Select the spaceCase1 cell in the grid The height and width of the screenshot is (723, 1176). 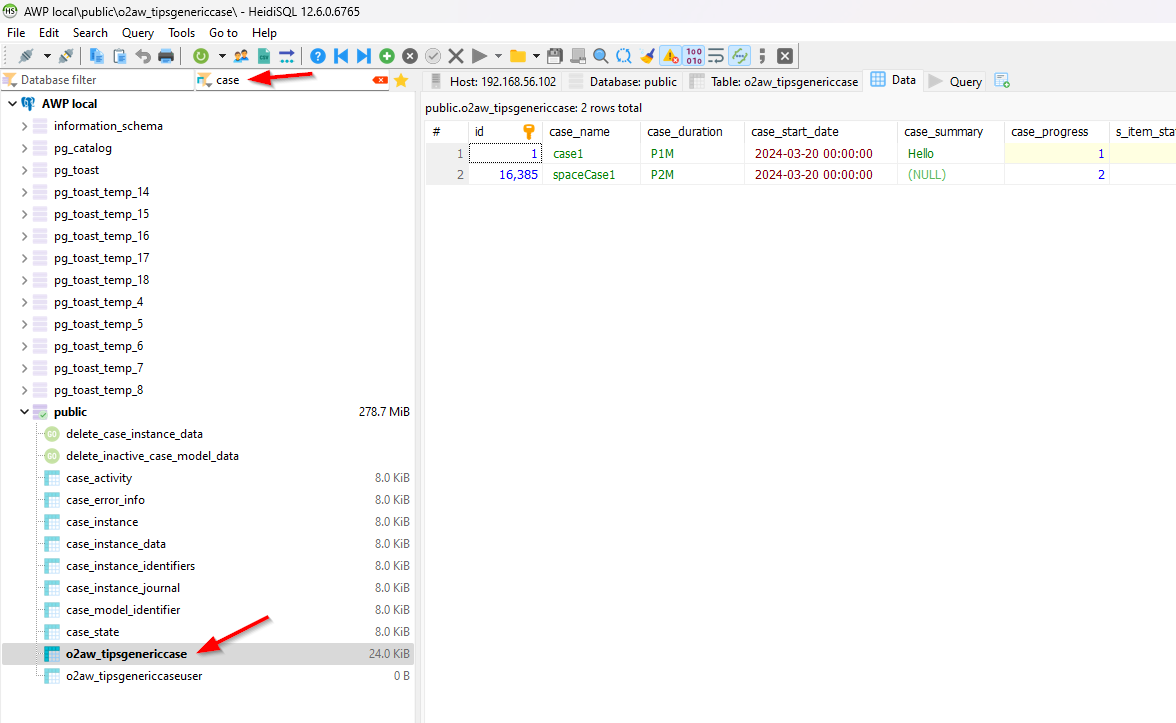pyautogui.click(x=584, y=174)
